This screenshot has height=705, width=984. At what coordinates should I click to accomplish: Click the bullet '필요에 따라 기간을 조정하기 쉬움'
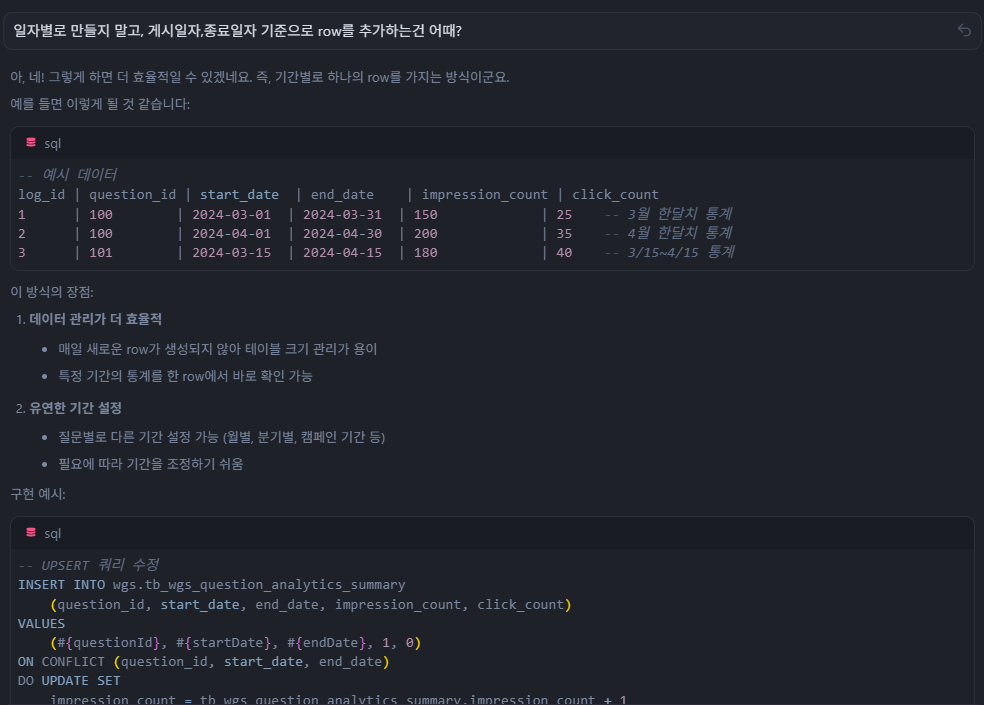click(x=150, y=464)
